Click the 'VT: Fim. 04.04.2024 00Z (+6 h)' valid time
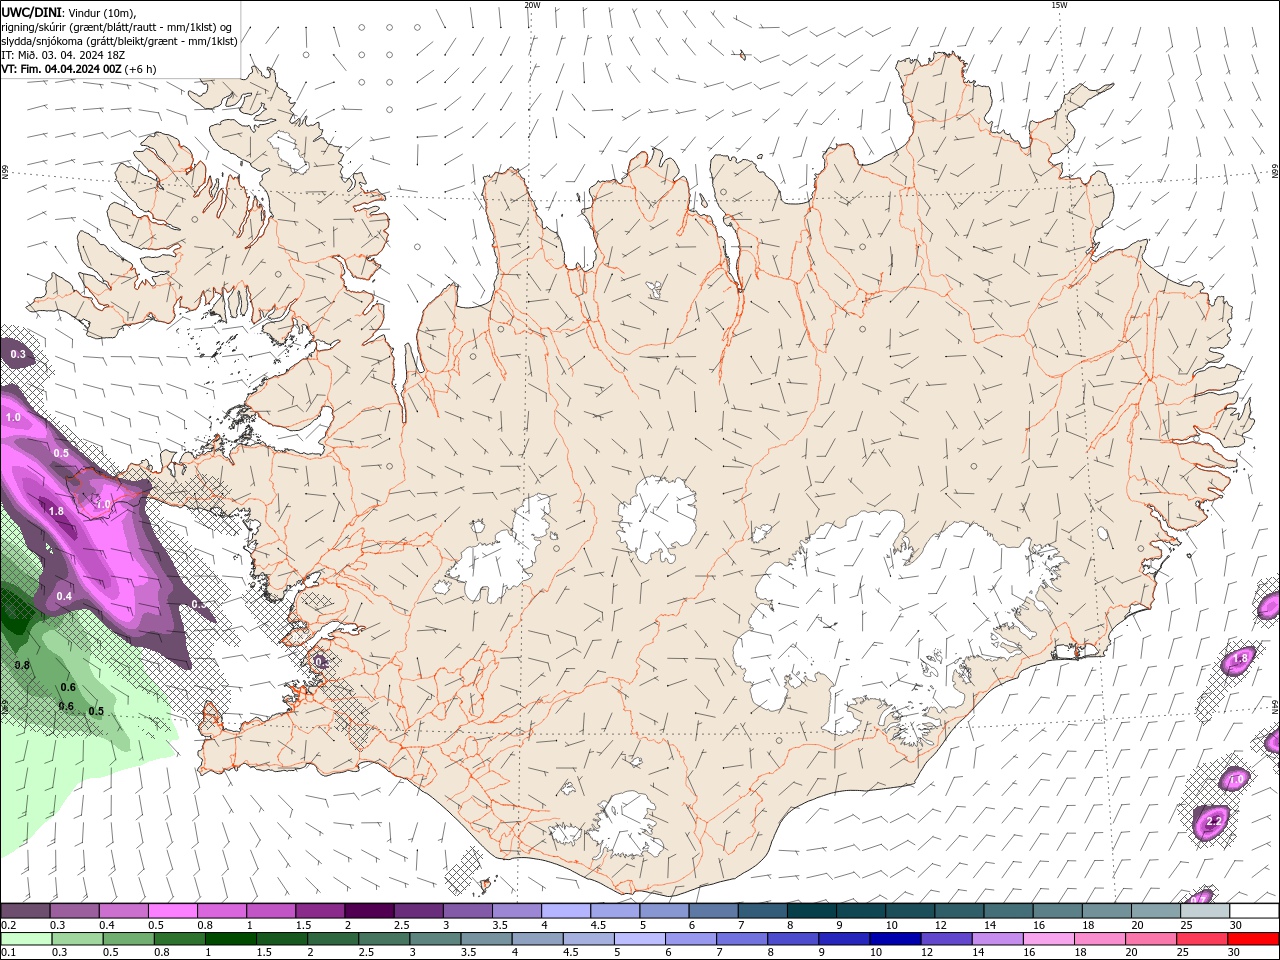 78,69
